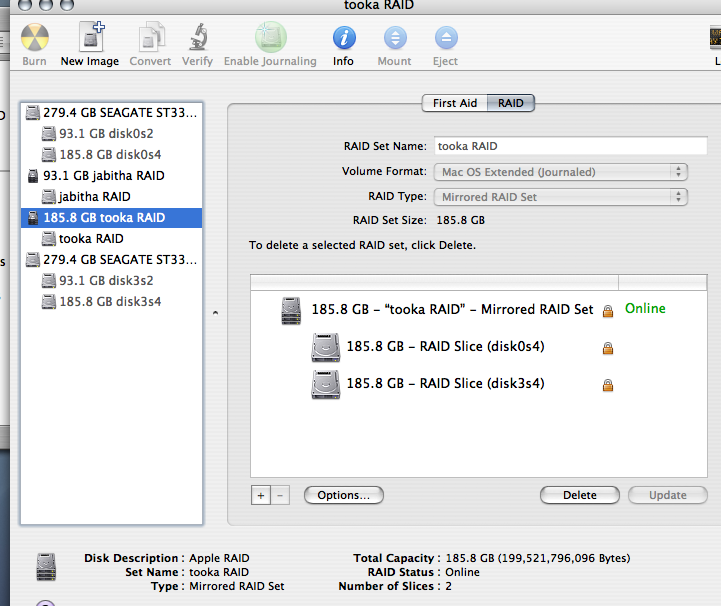Viewport: 721px width, 606px height.
Task: Click the Update button
Action: click(x=668, y=495)
